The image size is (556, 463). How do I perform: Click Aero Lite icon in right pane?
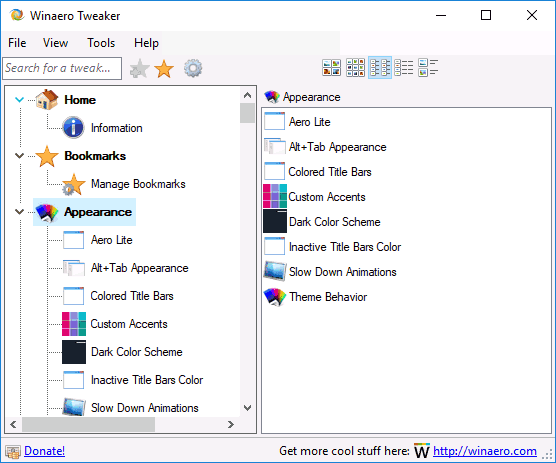point(274,121)
